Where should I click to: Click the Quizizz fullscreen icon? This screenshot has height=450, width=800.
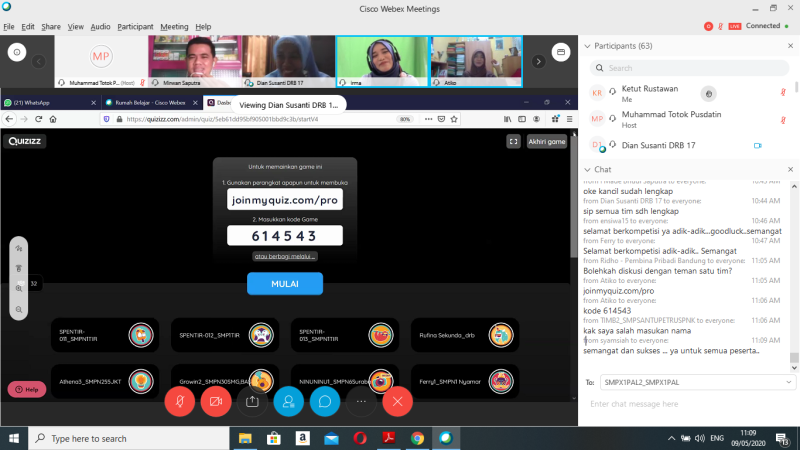[x=513, y=141]
